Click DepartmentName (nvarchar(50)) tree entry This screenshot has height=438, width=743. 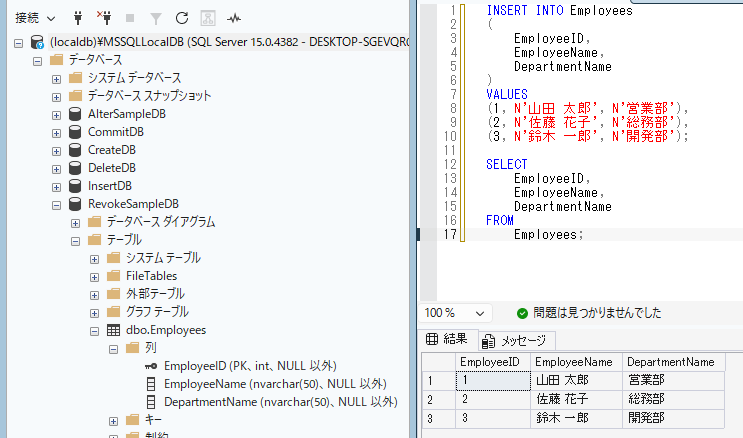tap(281, 402)
